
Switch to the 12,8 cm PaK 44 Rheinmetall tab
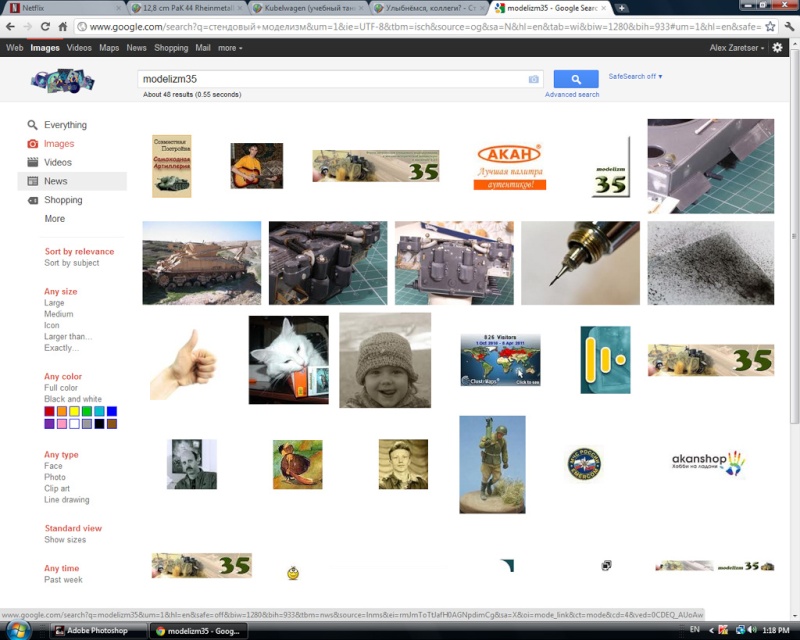pos(187,8)
